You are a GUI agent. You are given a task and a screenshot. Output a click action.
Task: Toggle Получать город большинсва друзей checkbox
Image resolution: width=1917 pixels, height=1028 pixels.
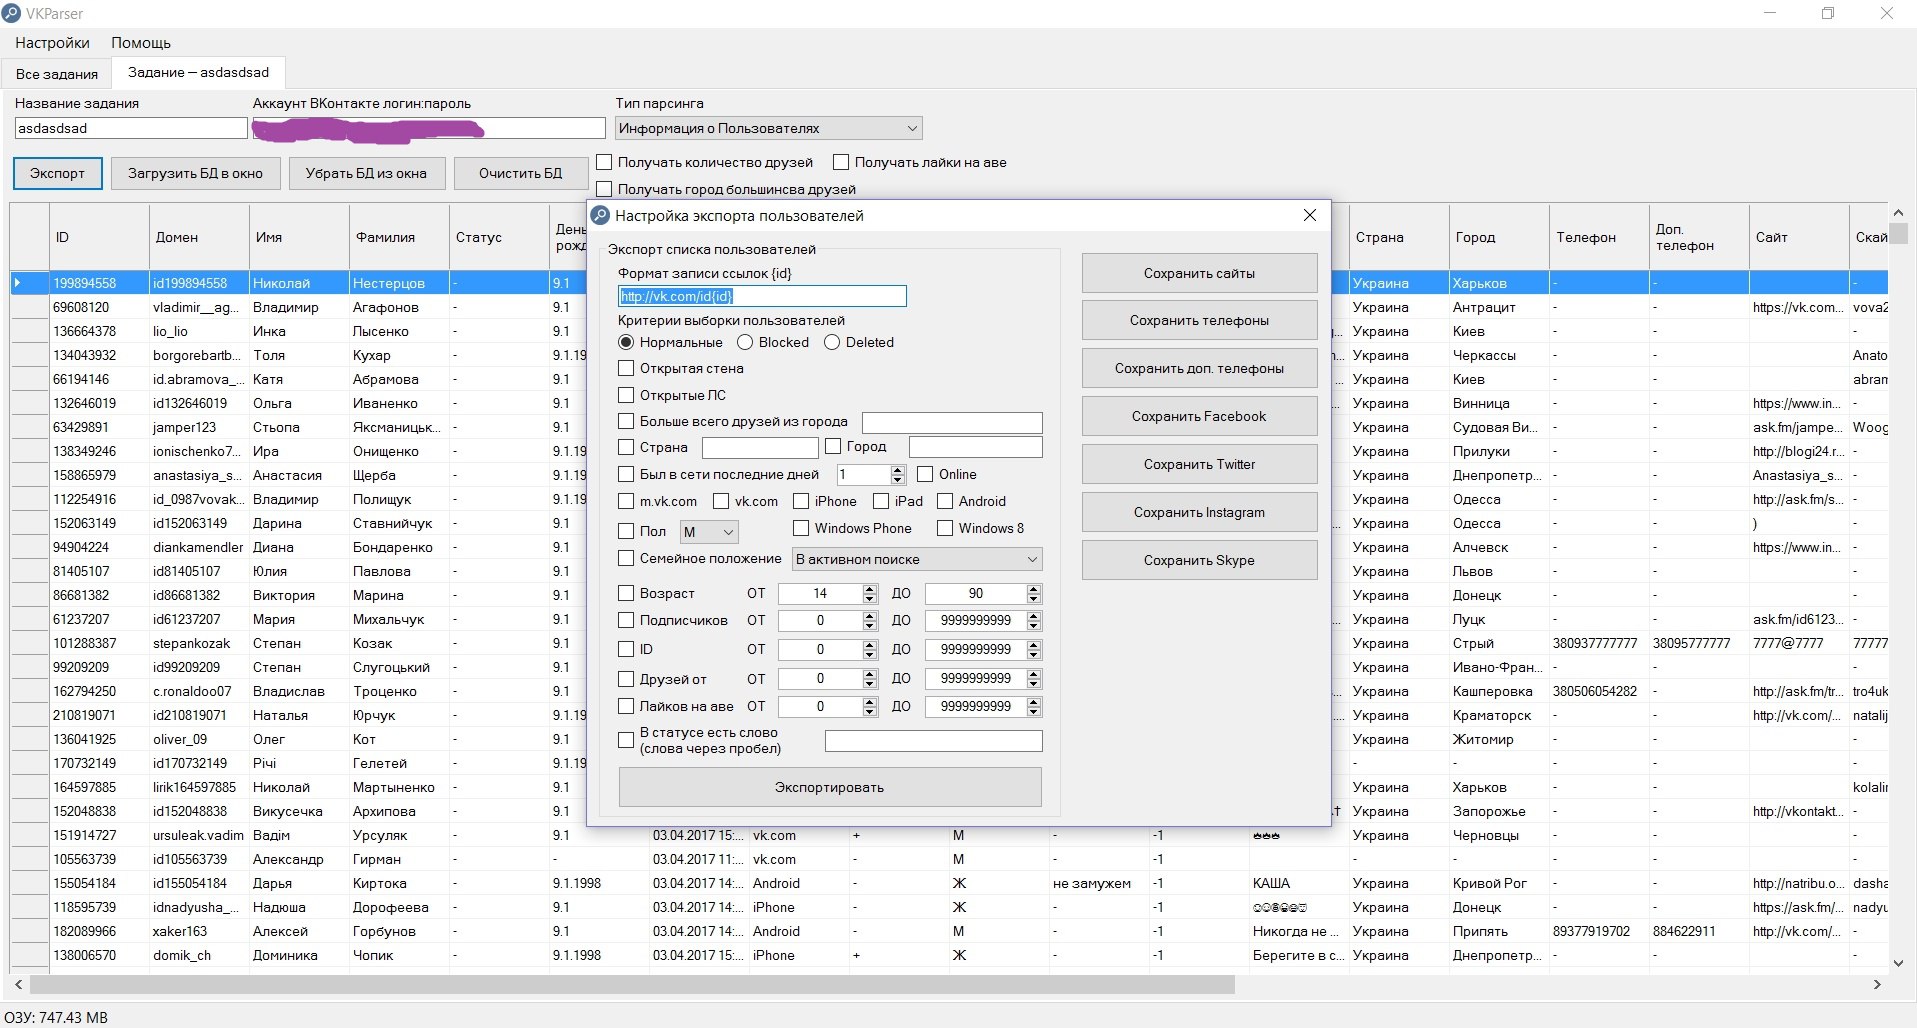click(604, 189)
